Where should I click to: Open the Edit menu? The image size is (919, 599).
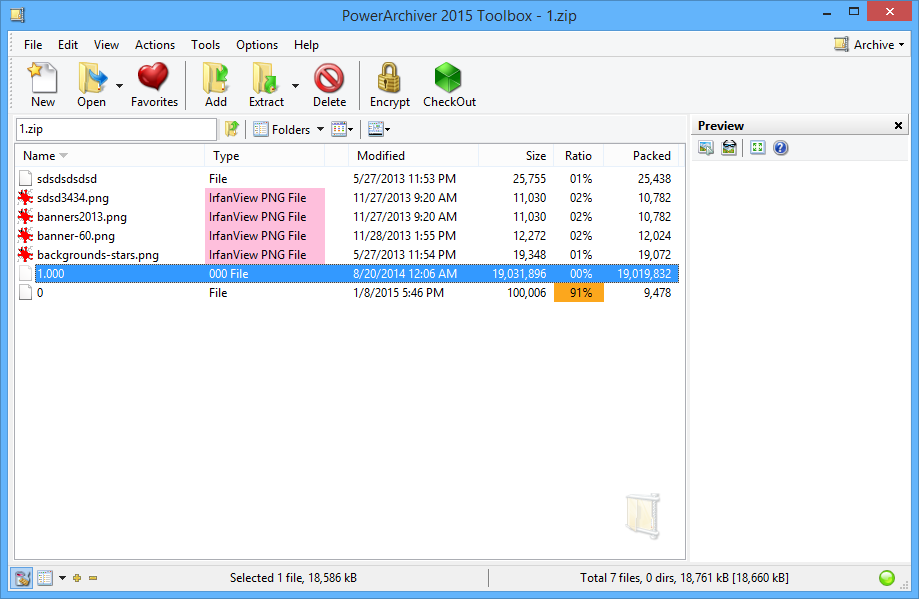(x=68, y=45)
